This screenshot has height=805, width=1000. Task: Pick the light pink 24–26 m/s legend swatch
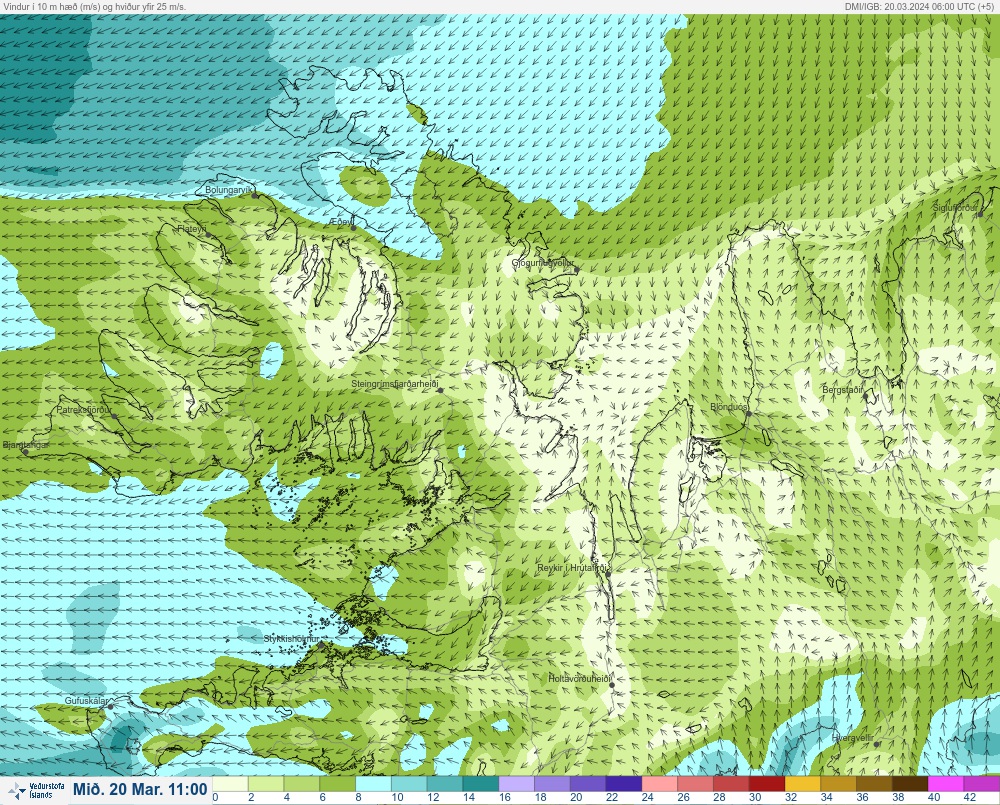(x=659, y=783)
